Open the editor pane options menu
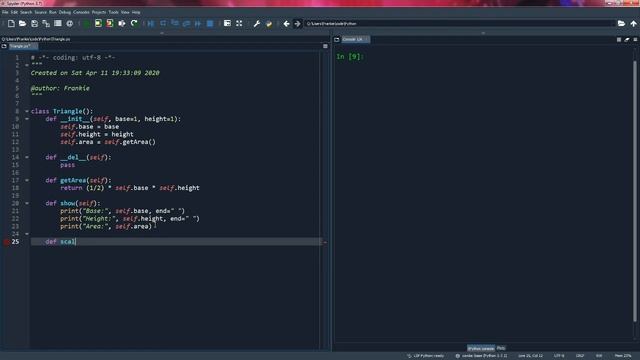Viewport: 640px width, 360px height. click(325, 46)
